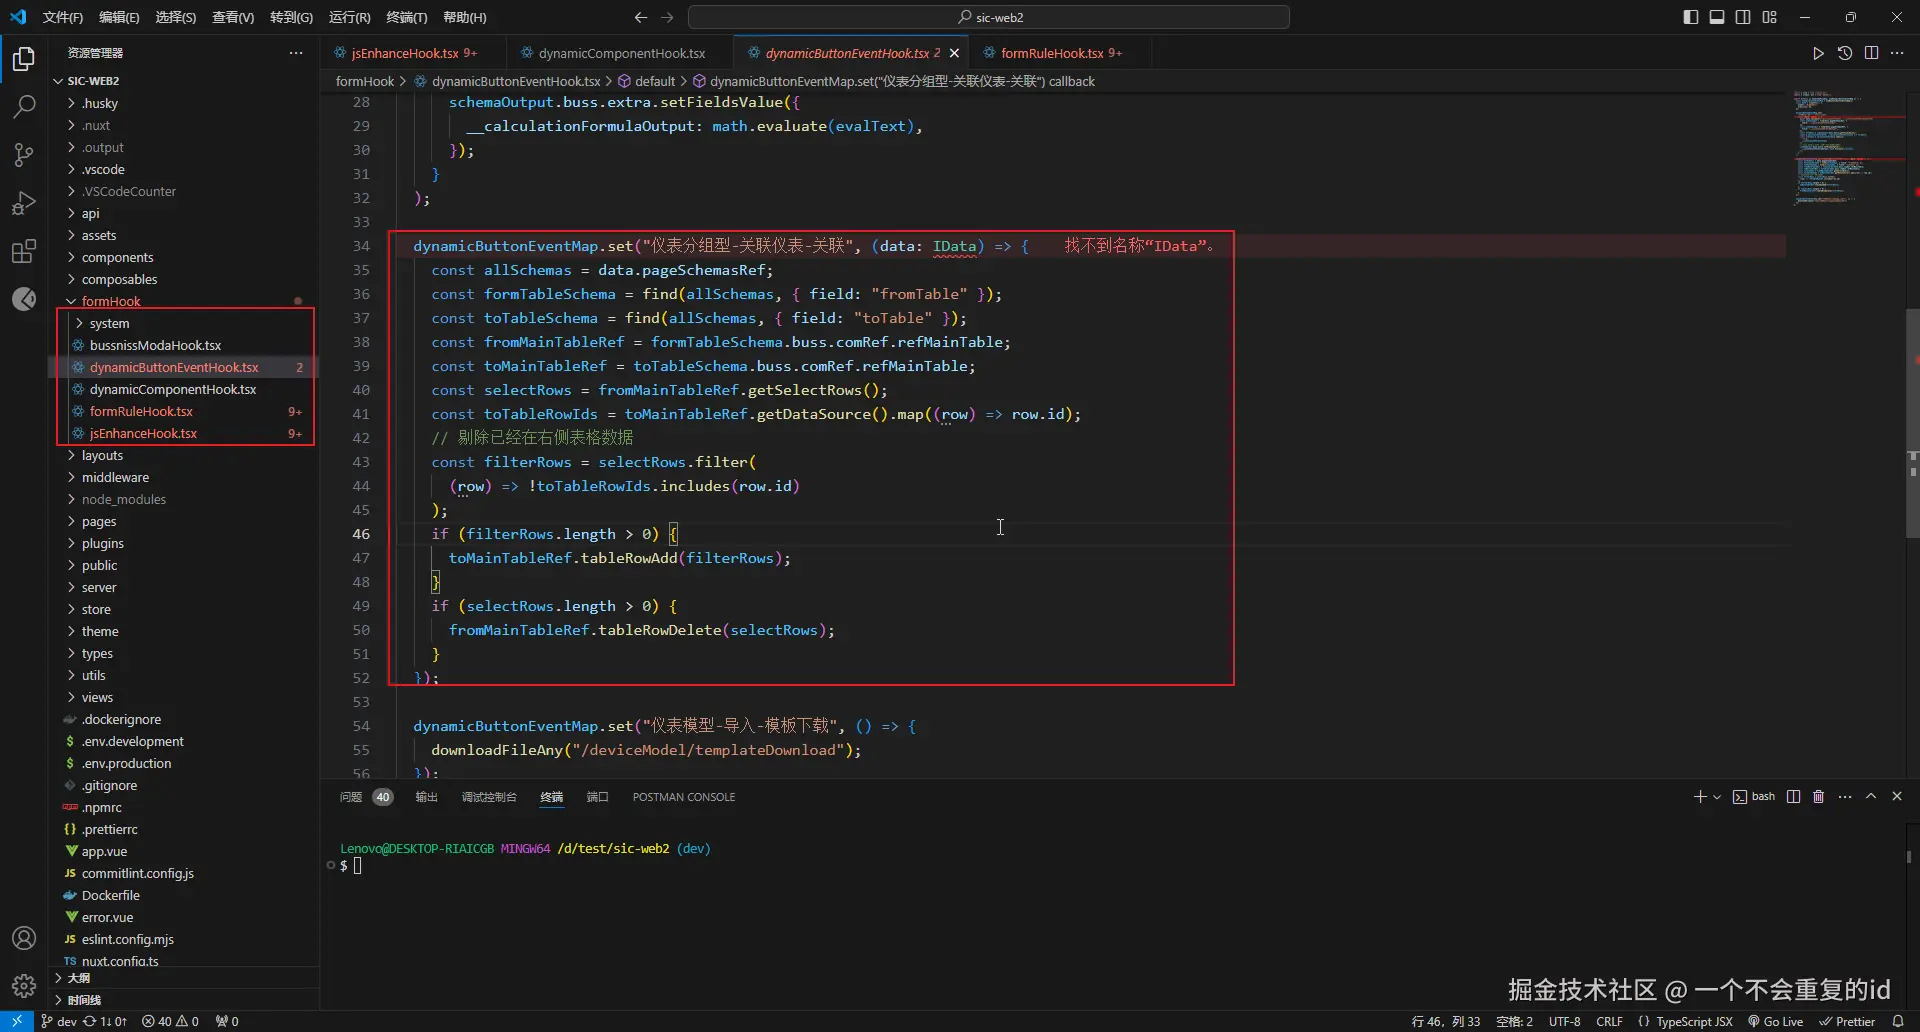The image size is (1920, 1032).
Task: Click the dev branch in status bar
Action: [x=59, y=1021]
